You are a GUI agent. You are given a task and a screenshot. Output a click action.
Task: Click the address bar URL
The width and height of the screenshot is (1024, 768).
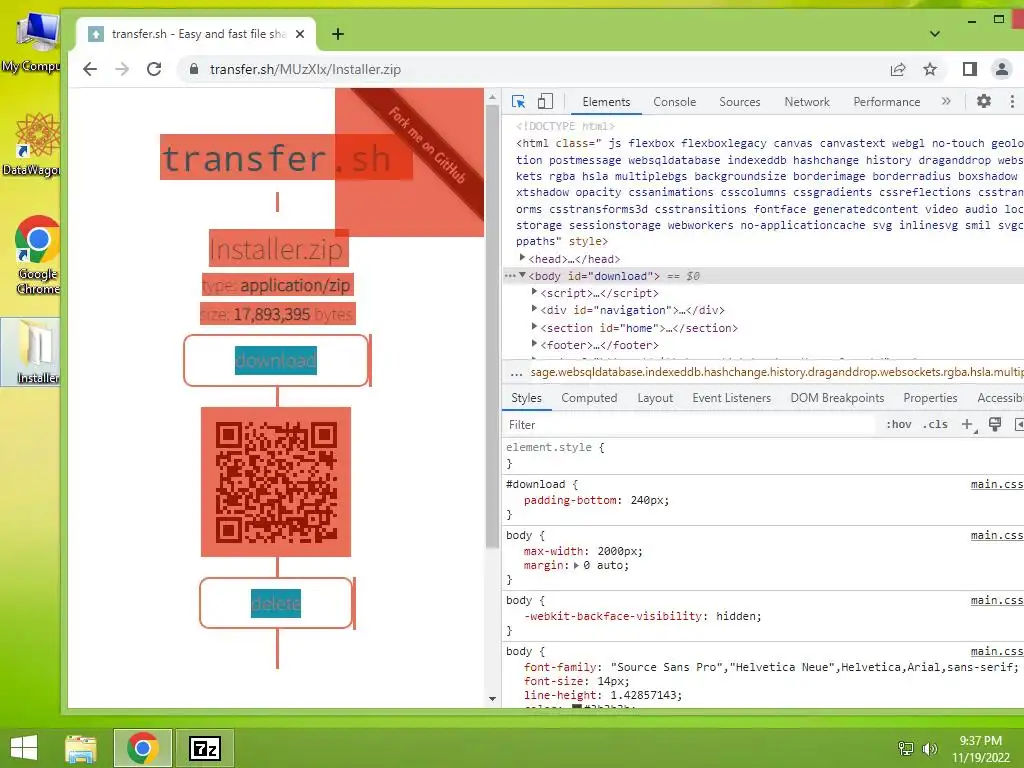305,69
